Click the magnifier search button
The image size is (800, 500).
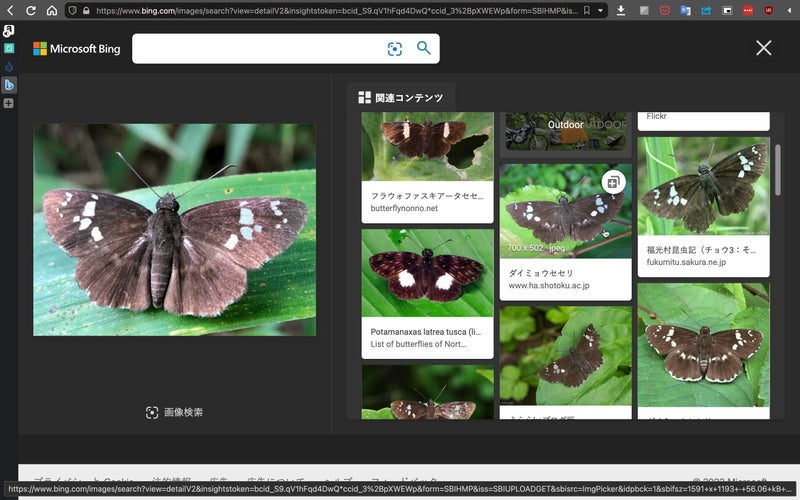(423, 48)
